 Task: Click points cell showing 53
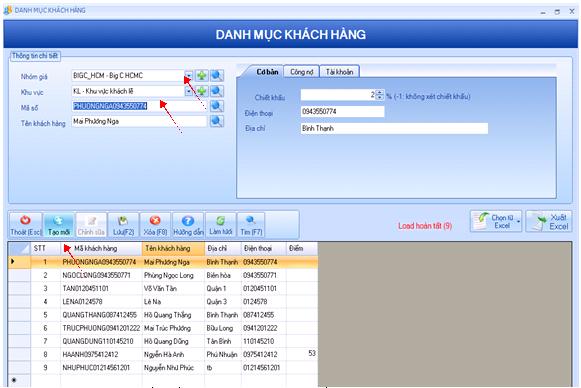(312, 353)
